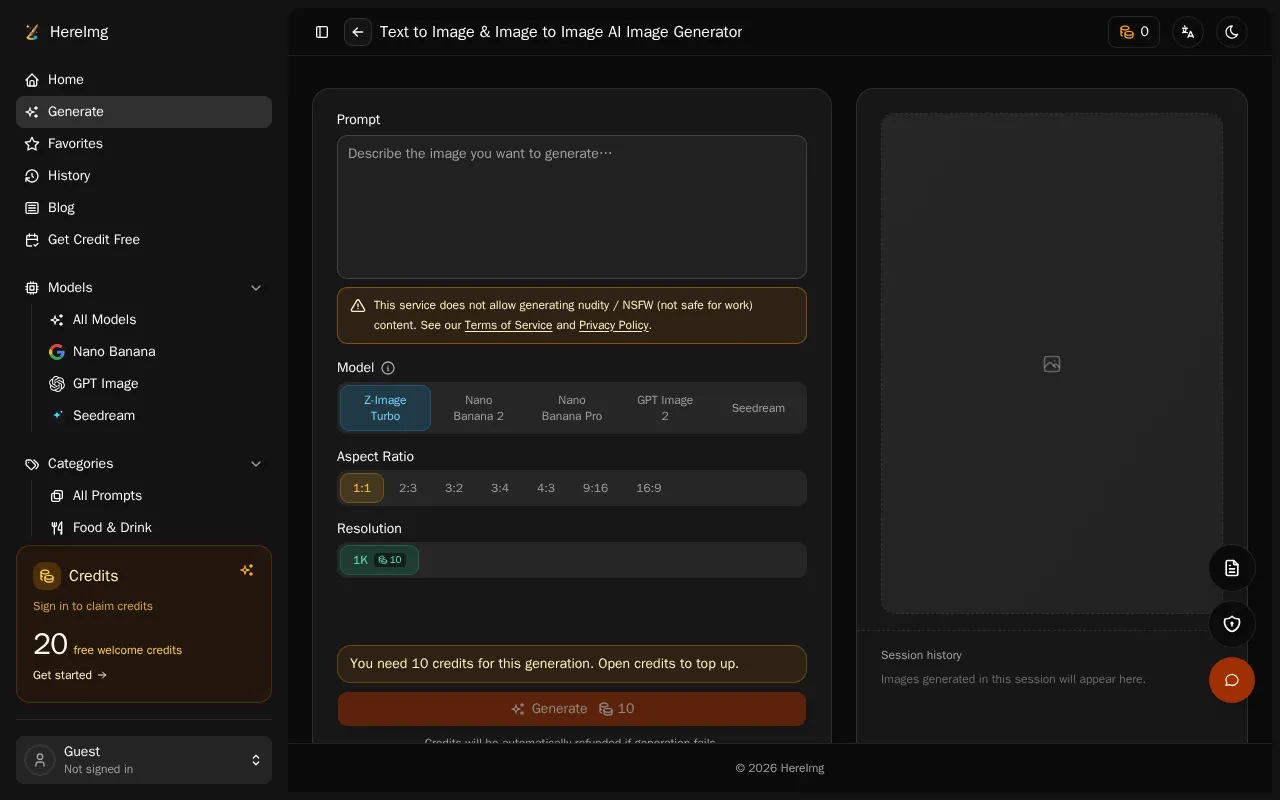Click the © 2026 HereImg footer text
This screenshot has width=1280, height=800.
pos(780,768)
